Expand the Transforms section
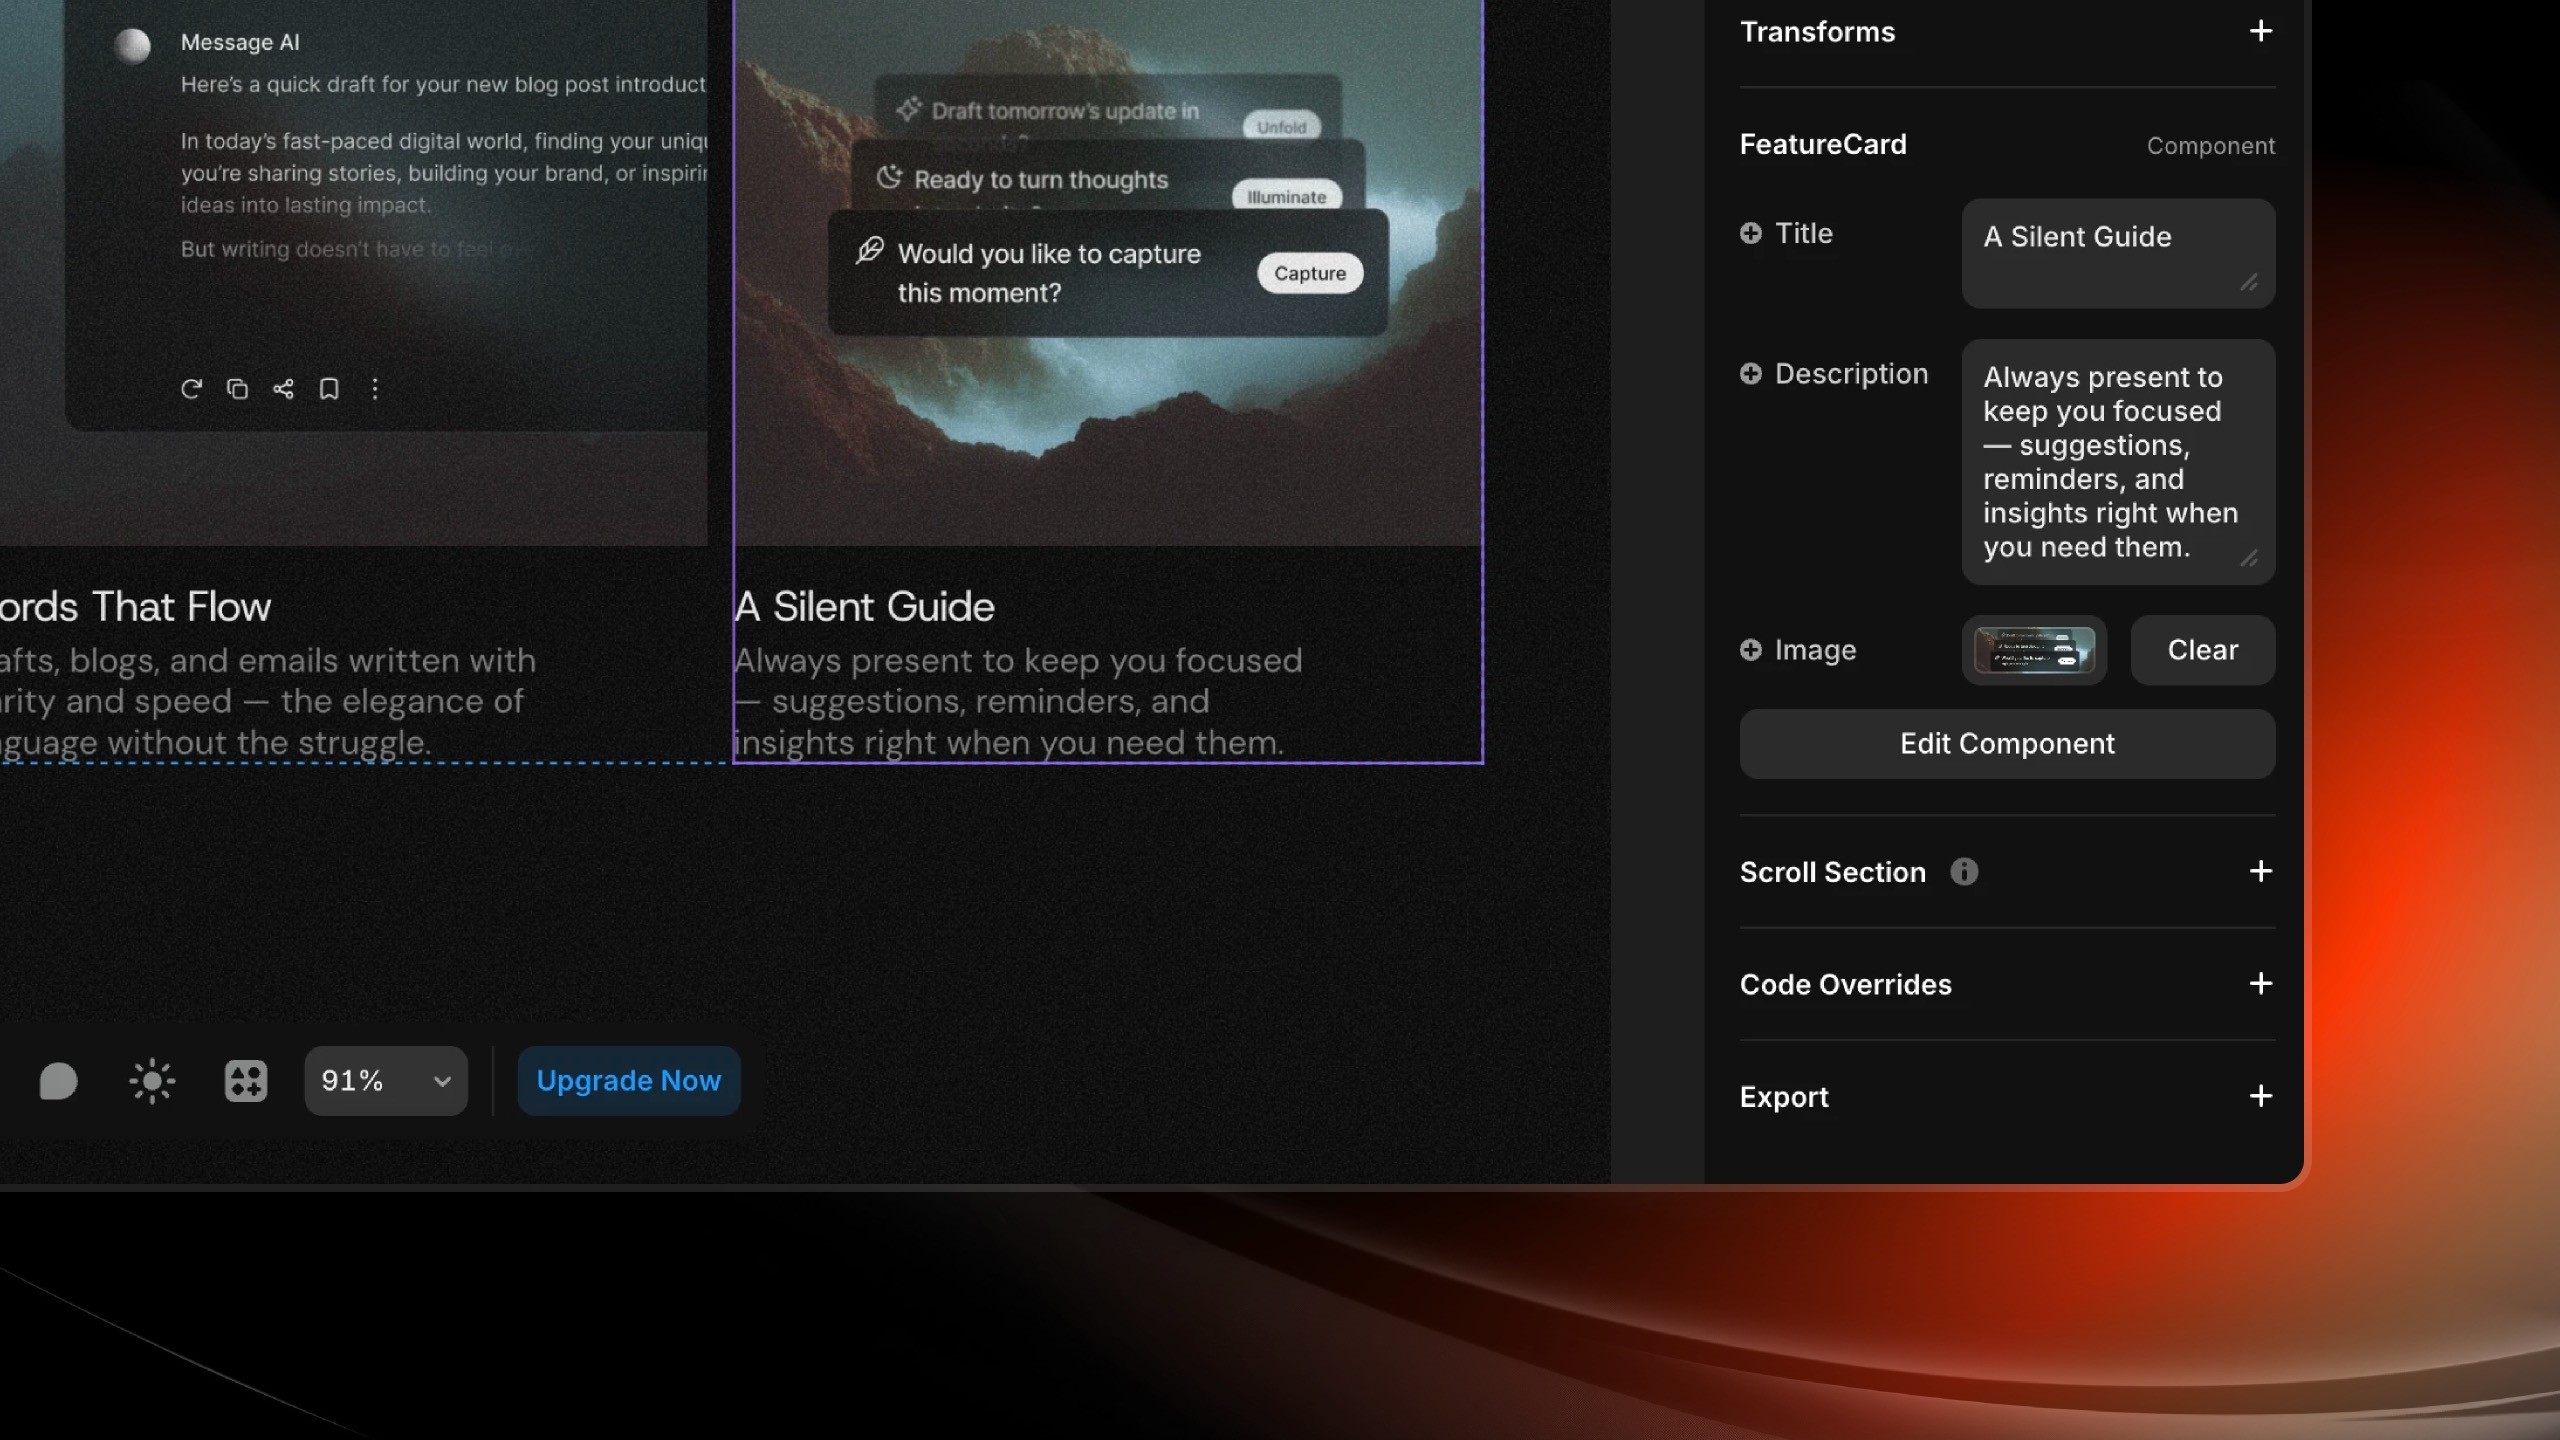The width and height of the screenshot is (2560, 1440). 2260,32
